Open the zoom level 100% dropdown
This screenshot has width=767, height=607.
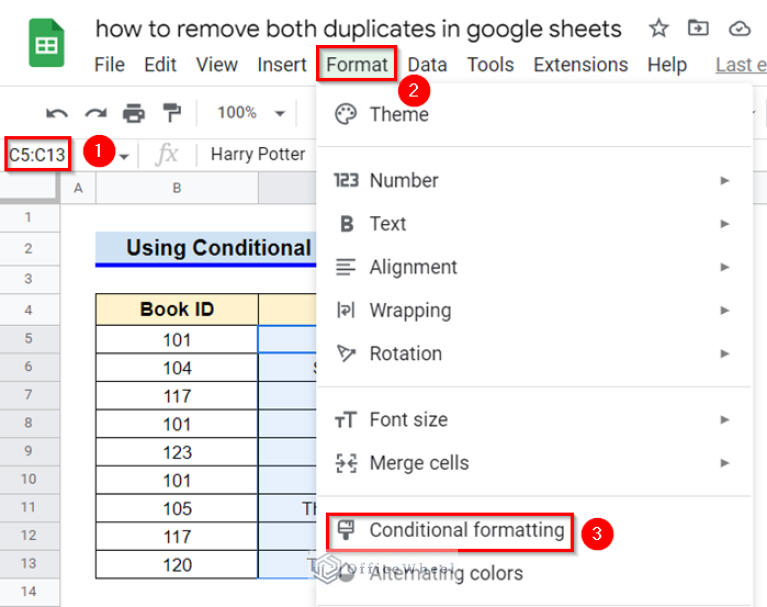pyautogui.click(x=250, y=113)
